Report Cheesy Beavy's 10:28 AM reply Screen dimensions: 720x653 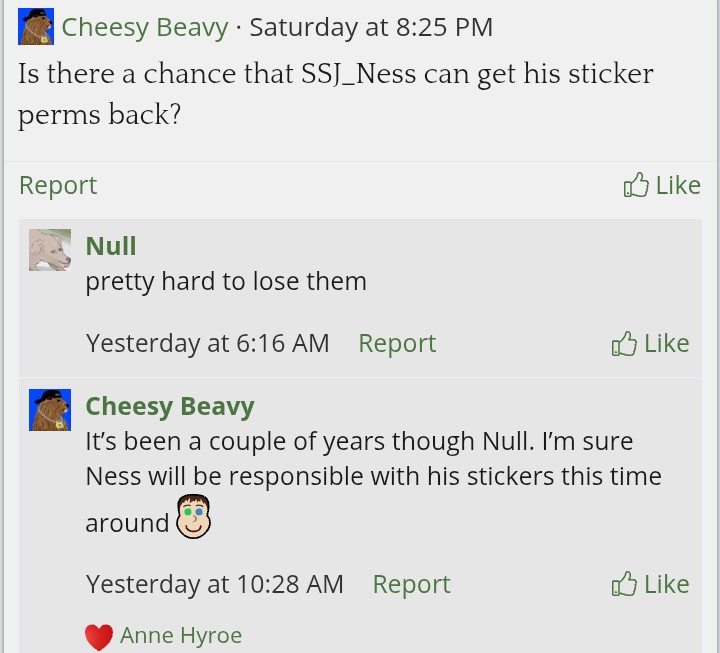click(411, 584)
